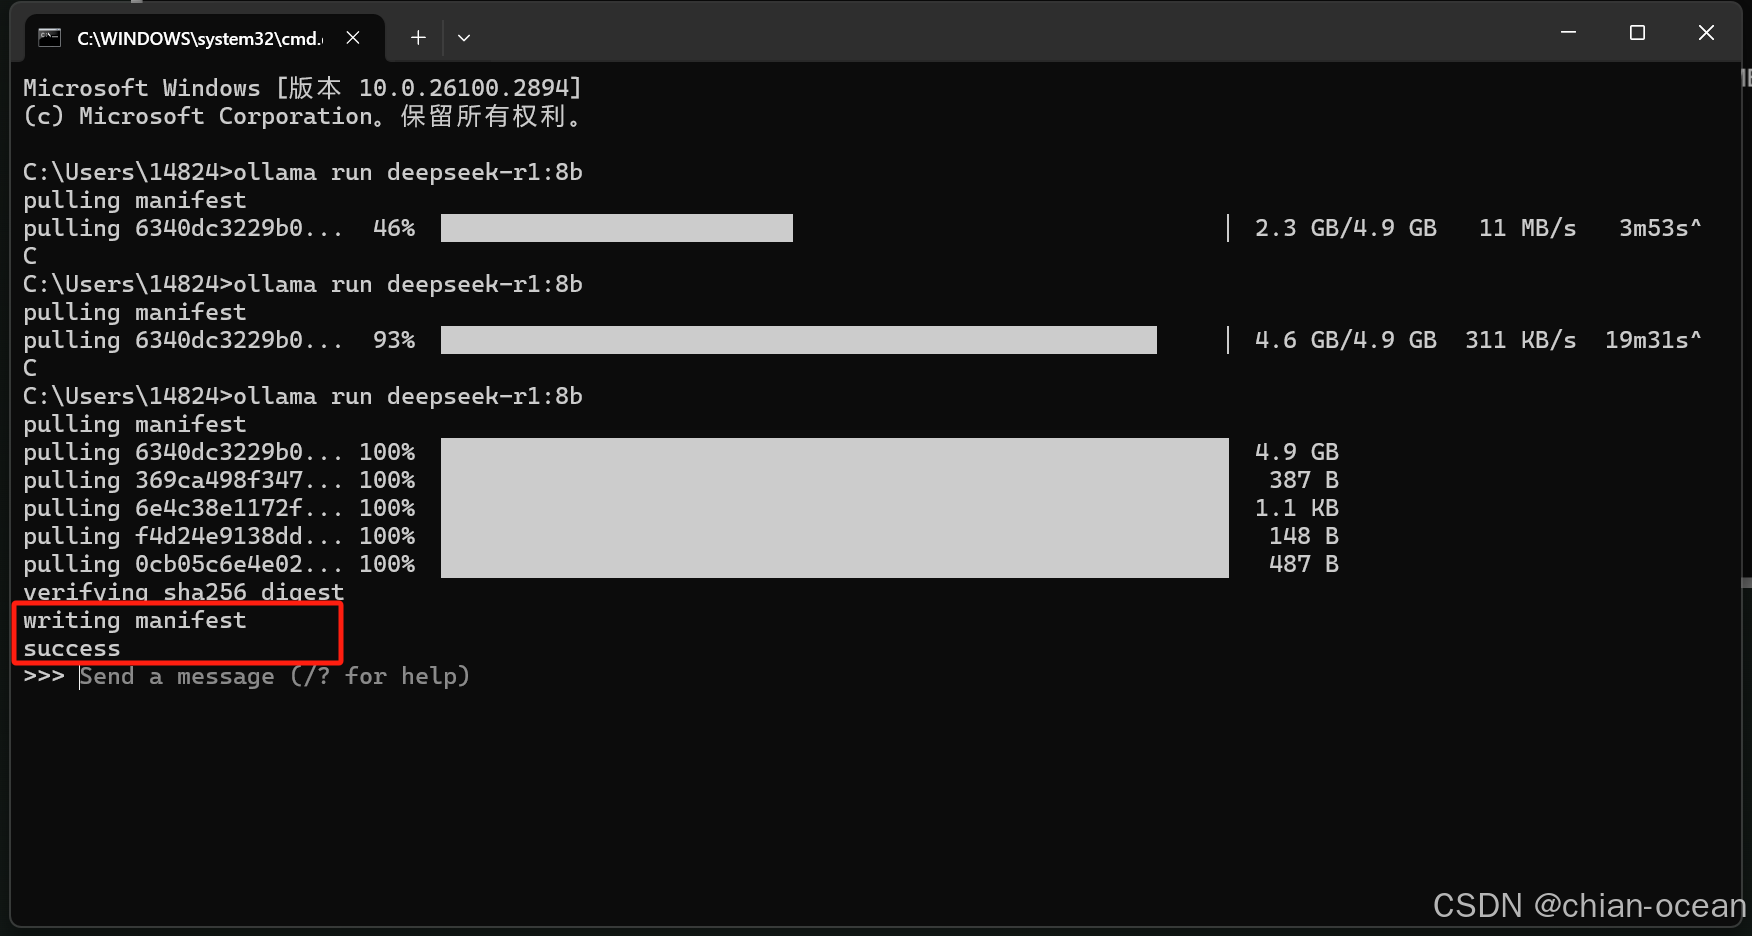Image resolution: width=1752 pixels, height=936 pixels.
Task: Click the third "ollama run deepseek-r1:8b" command
Action: (408, 396)
